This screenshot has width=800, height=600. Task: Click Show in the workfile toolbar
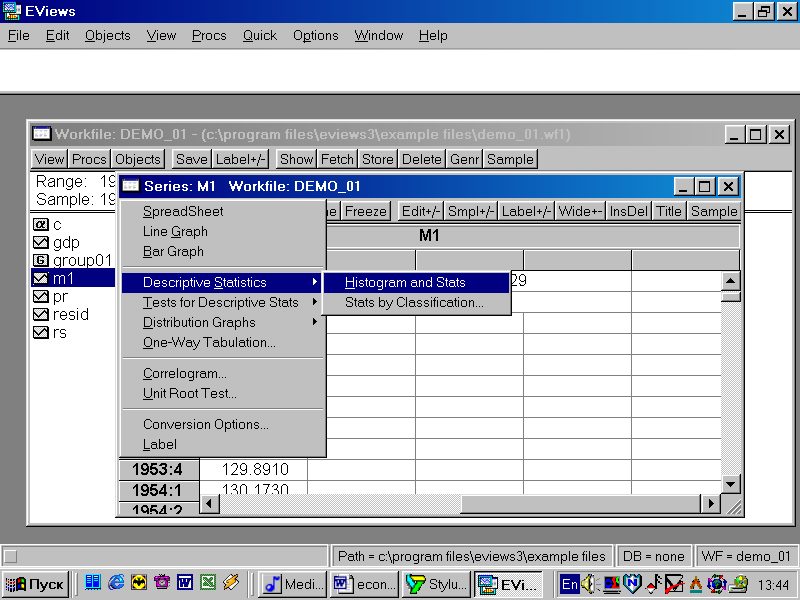tap(296, 160)
